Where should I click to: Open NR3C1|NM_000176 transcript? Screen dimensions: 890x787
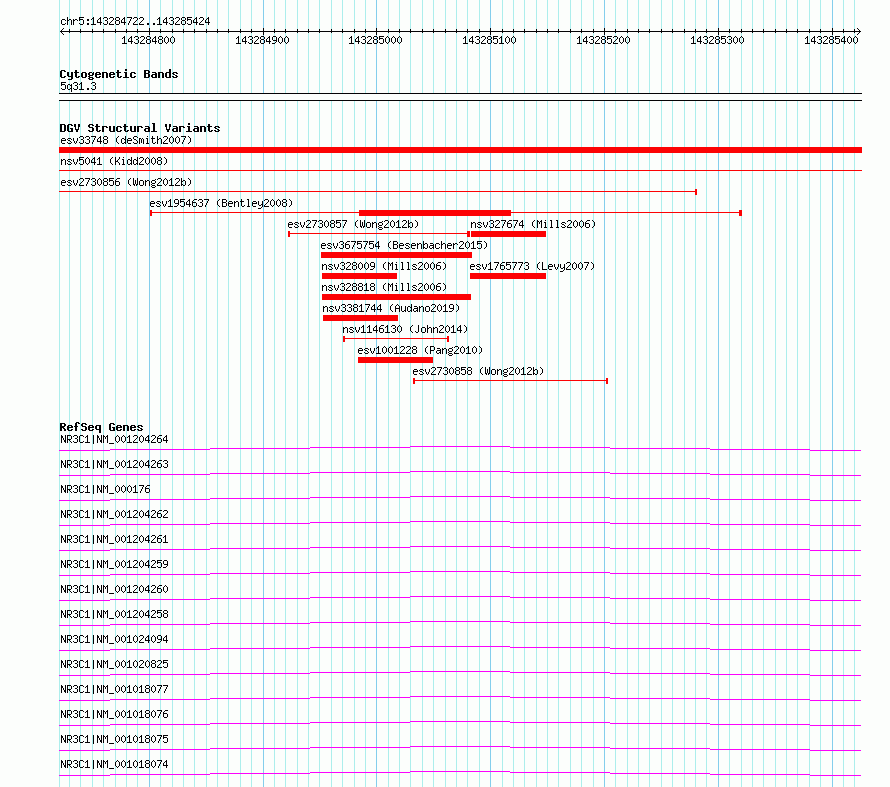click(x=105, y=489)
